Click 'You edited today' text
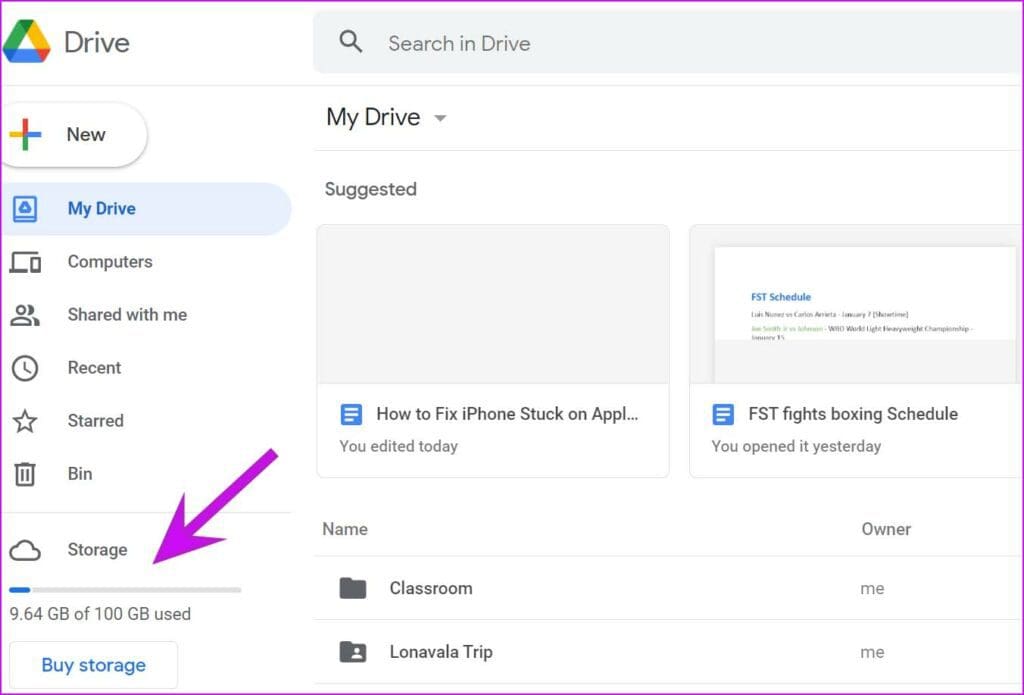Image resolution: width=1024 pixels, height=695 pixels. [398, 446]
